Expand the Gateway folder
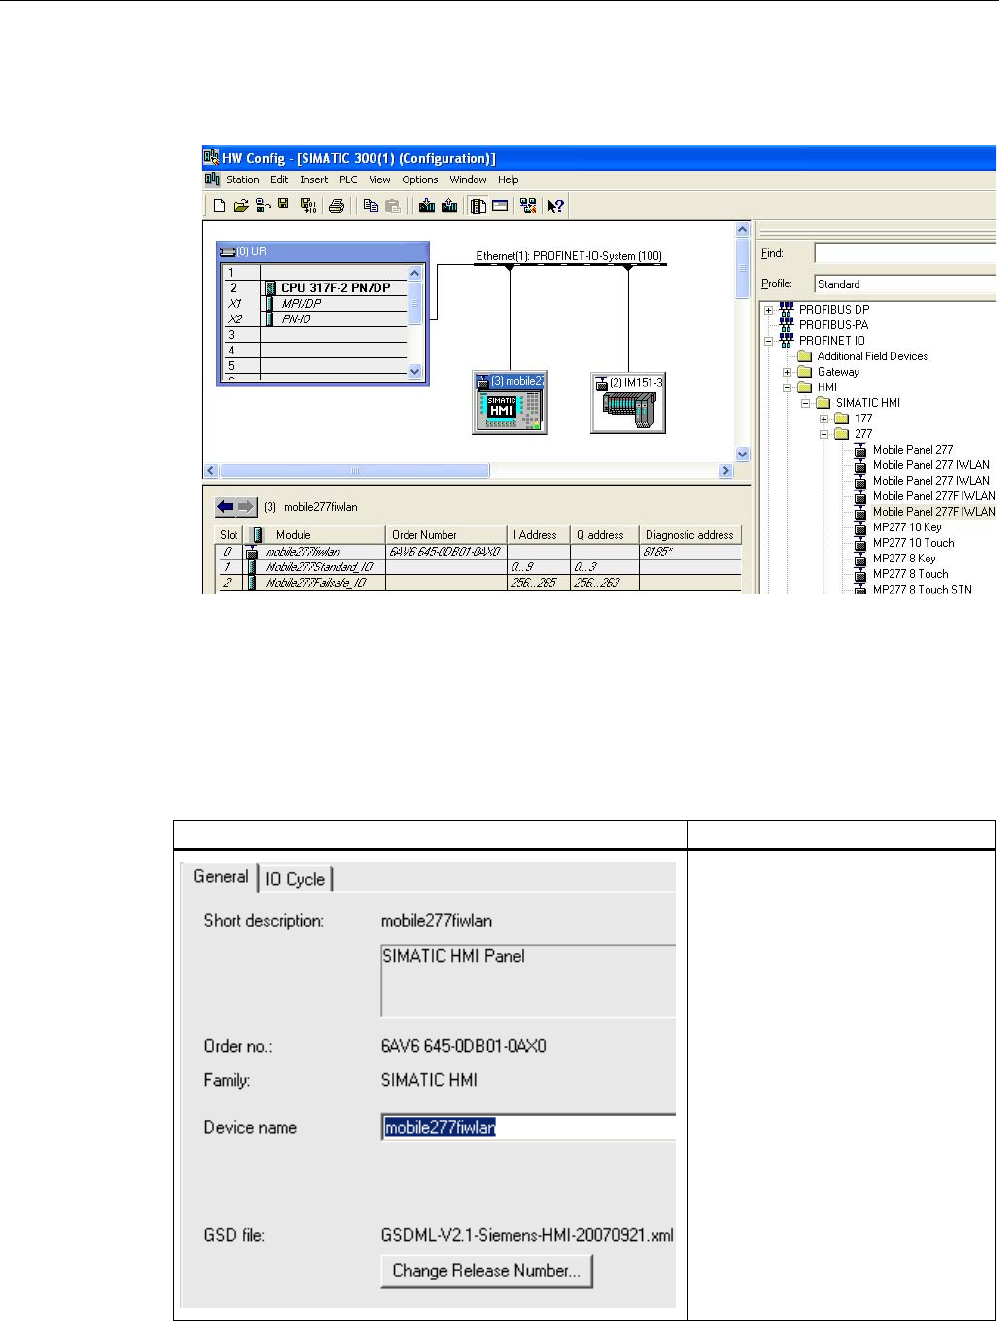 [x=787, y=372]
